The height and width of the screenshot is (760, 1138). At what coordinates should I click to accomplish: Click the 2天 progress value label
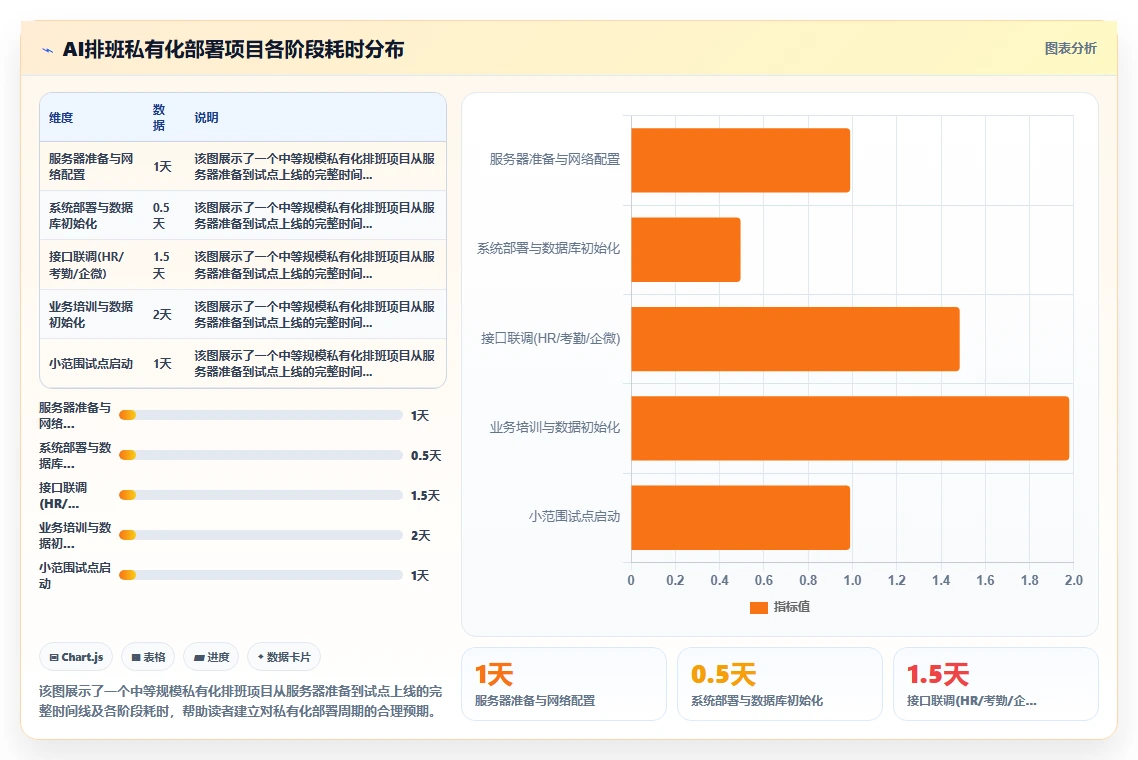(x=420, y=536)
